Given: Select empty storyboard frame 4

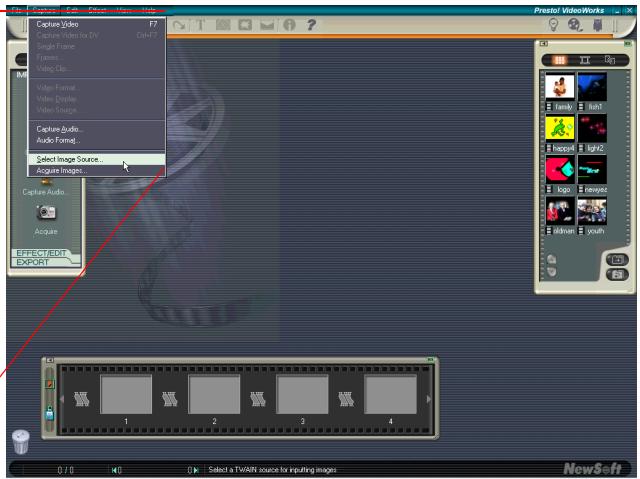Looking at the screenshot, I should click(391, 395).
